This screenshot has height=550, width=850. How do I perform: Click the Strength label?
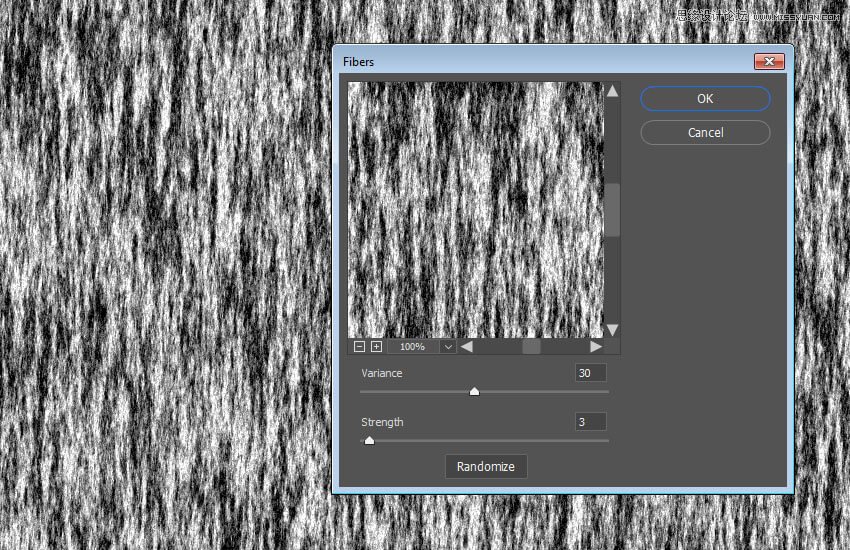pos(382,422)
